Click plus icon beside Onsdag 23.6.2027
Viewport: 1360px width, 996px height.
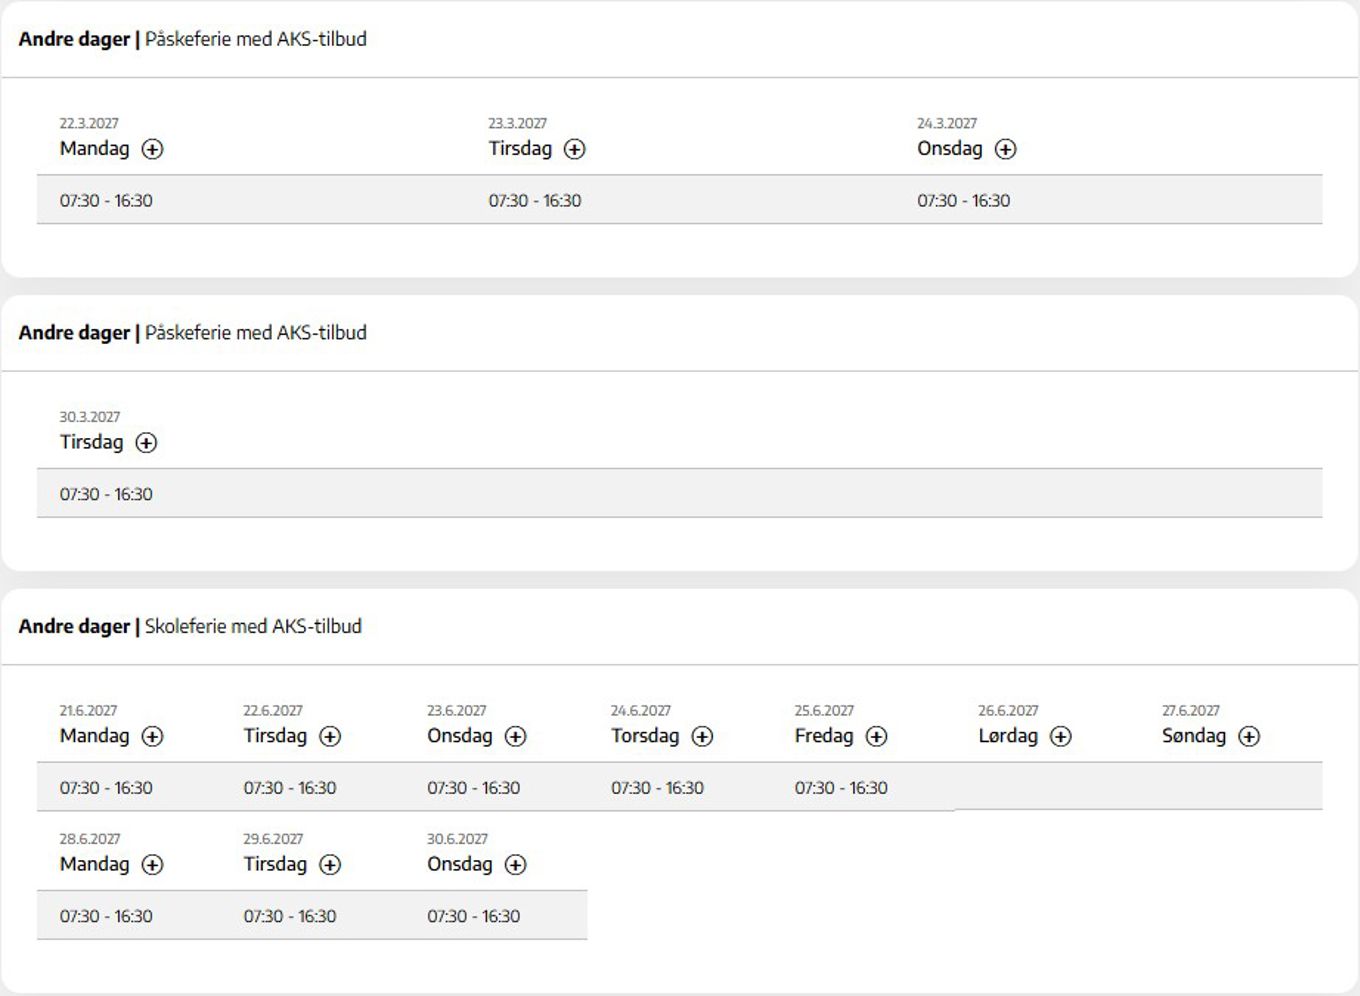tap(515, 736)
